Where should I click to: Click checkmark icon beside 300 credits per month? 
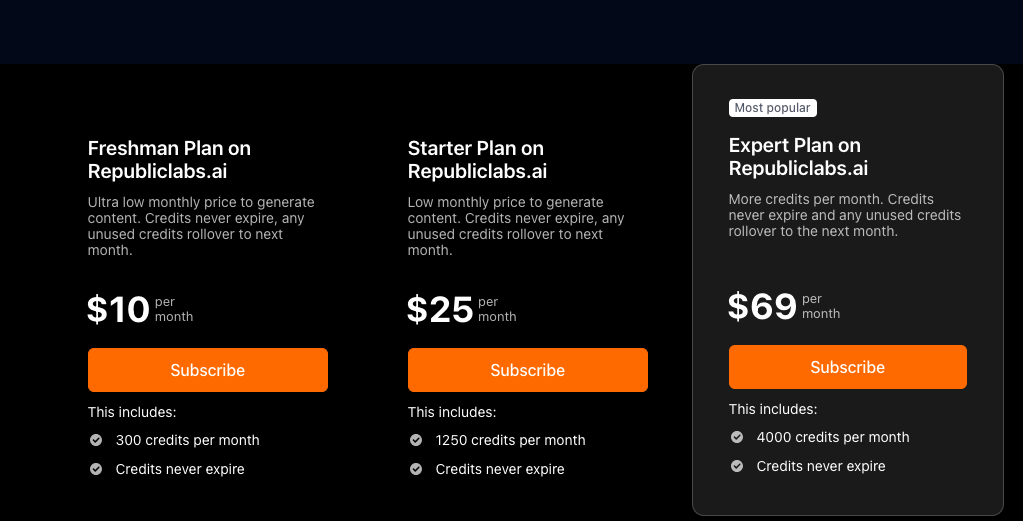click(x=96, y=440)
